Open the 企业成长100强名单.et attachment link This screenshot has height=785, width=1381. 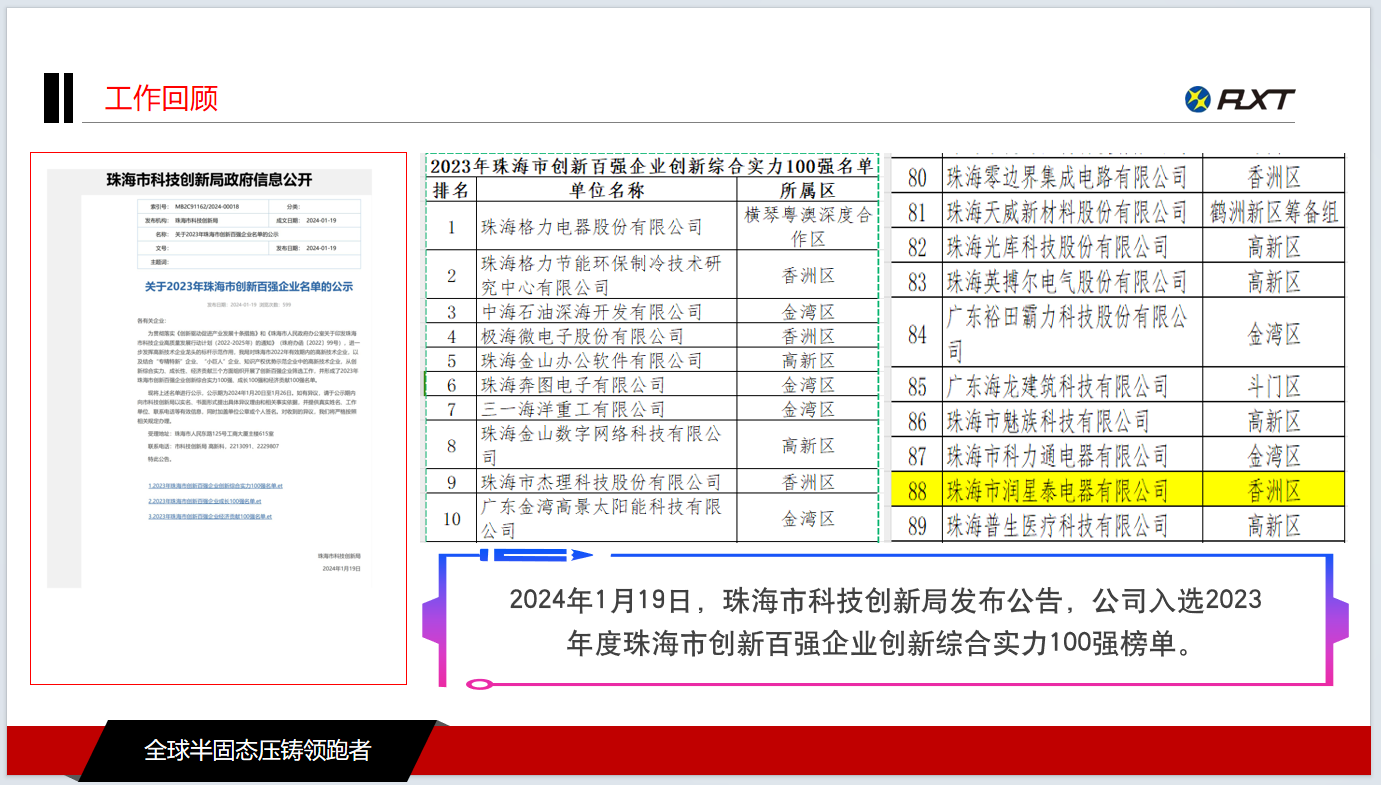pyautogui.click(x=205, y=500)
